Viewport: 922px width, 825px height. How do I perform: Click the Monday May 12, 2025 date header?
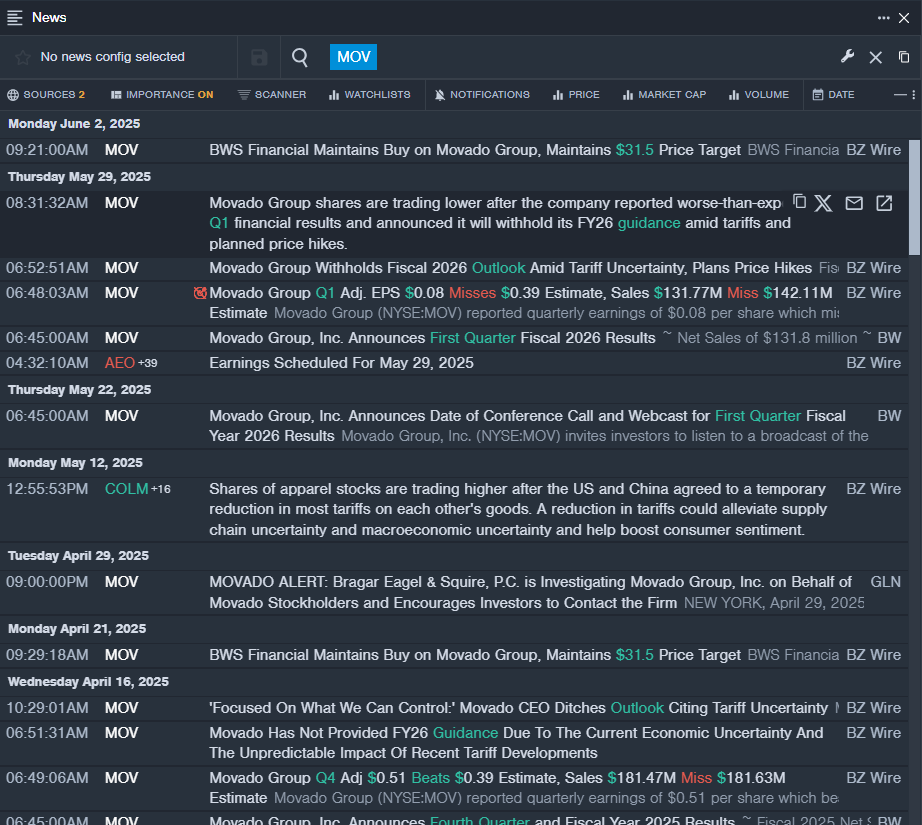point(75,463)
